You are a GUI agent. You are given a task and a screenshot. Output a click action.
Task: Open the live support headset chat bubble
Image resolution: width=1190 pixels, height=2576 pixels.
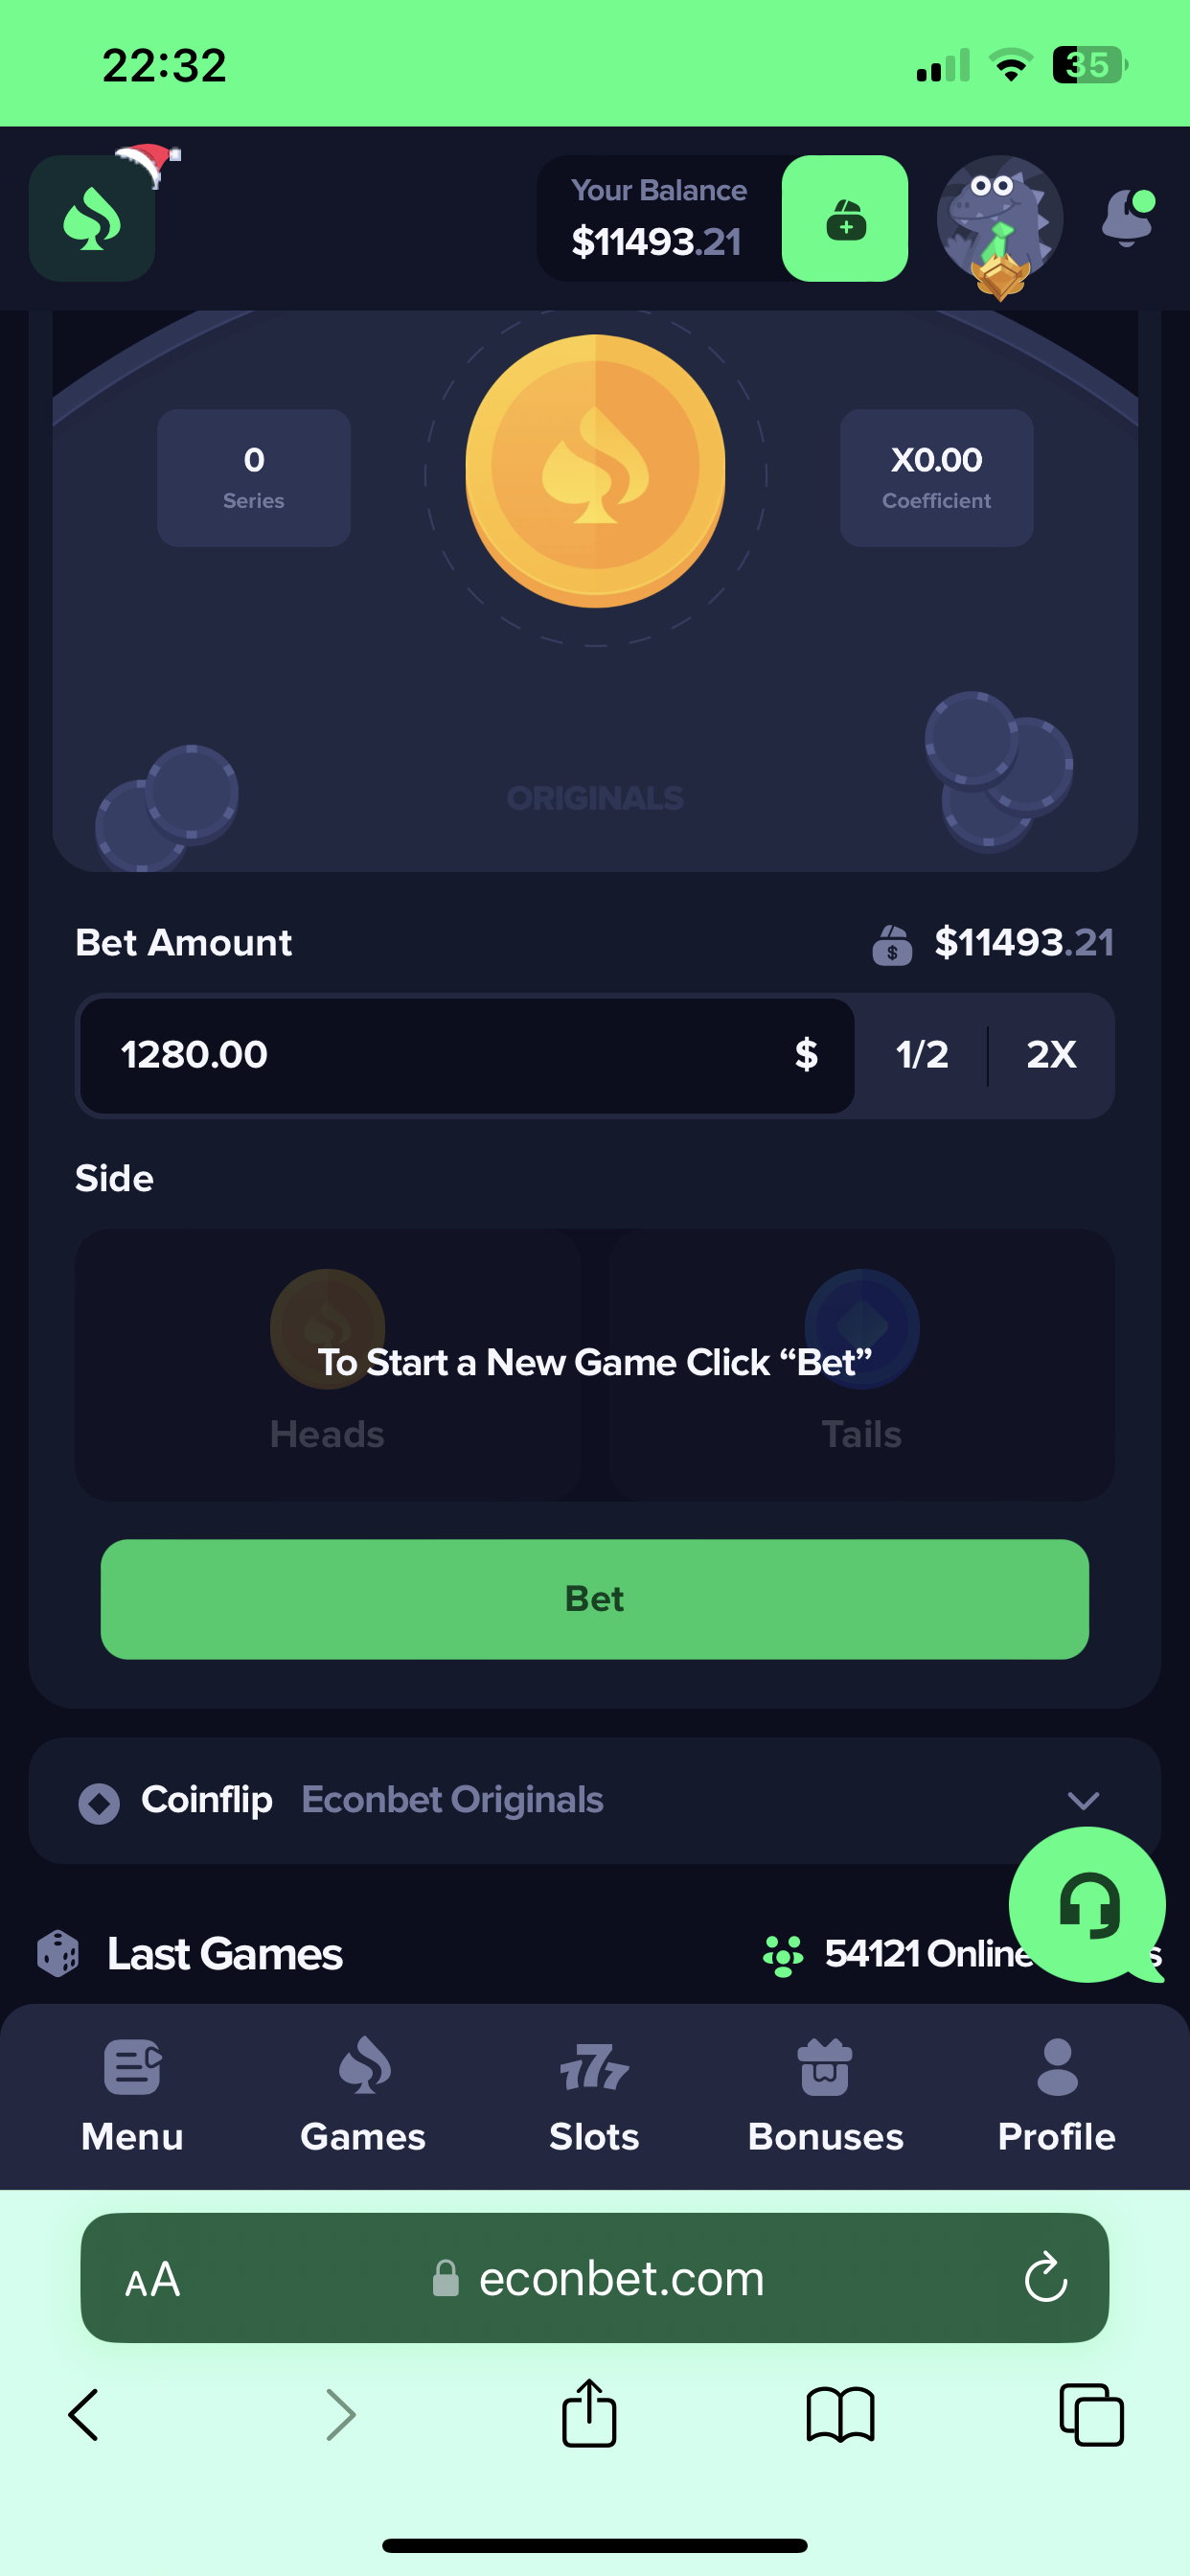1087,1904
